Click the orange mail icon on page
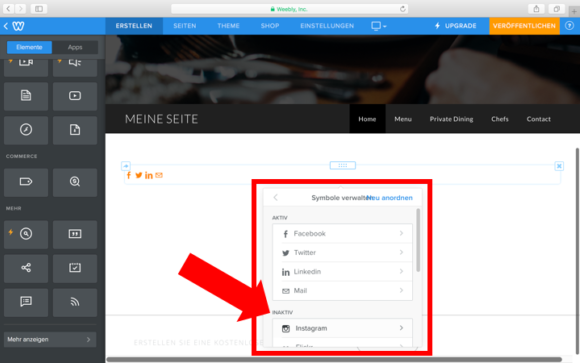This screenshot has height=363, width=580. pyautogui.click(x=159, y=175)
